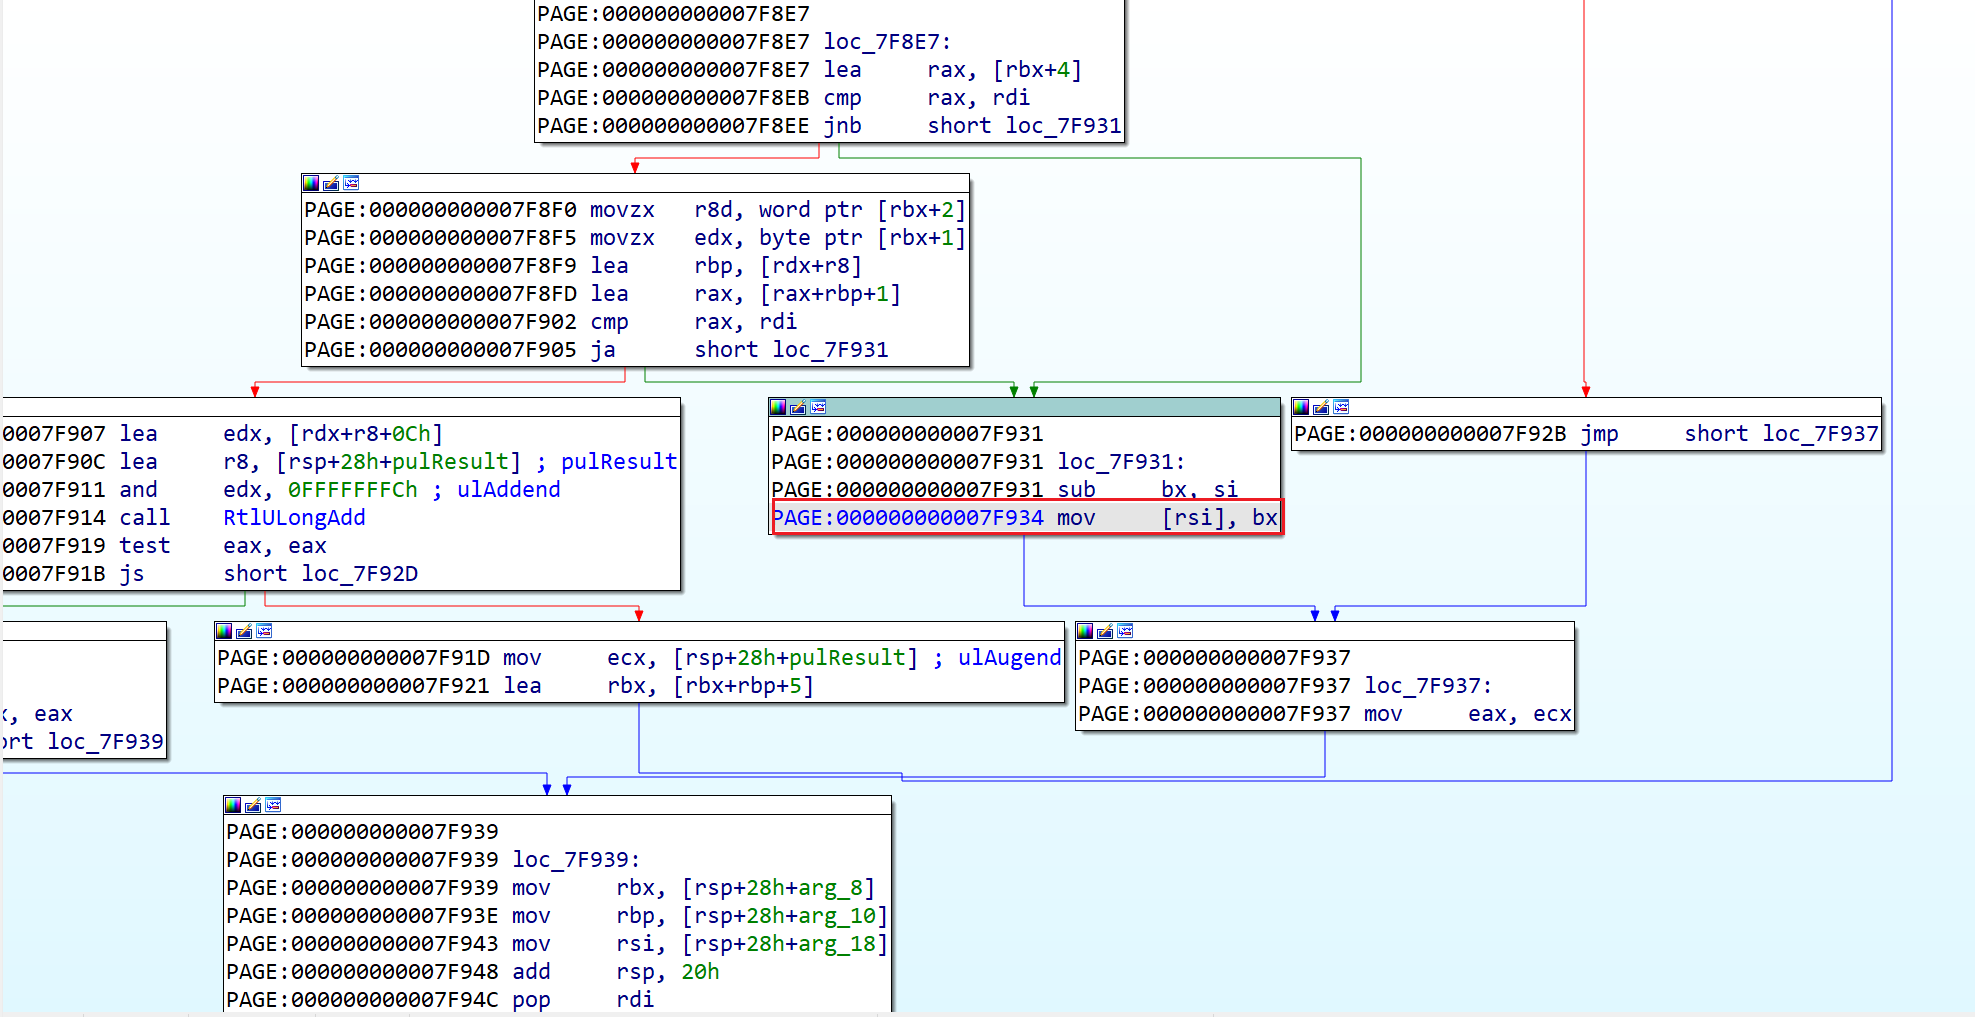Set color of movzx block at 7F8F0
The image size is (1975, 1017).
(311, 183)
